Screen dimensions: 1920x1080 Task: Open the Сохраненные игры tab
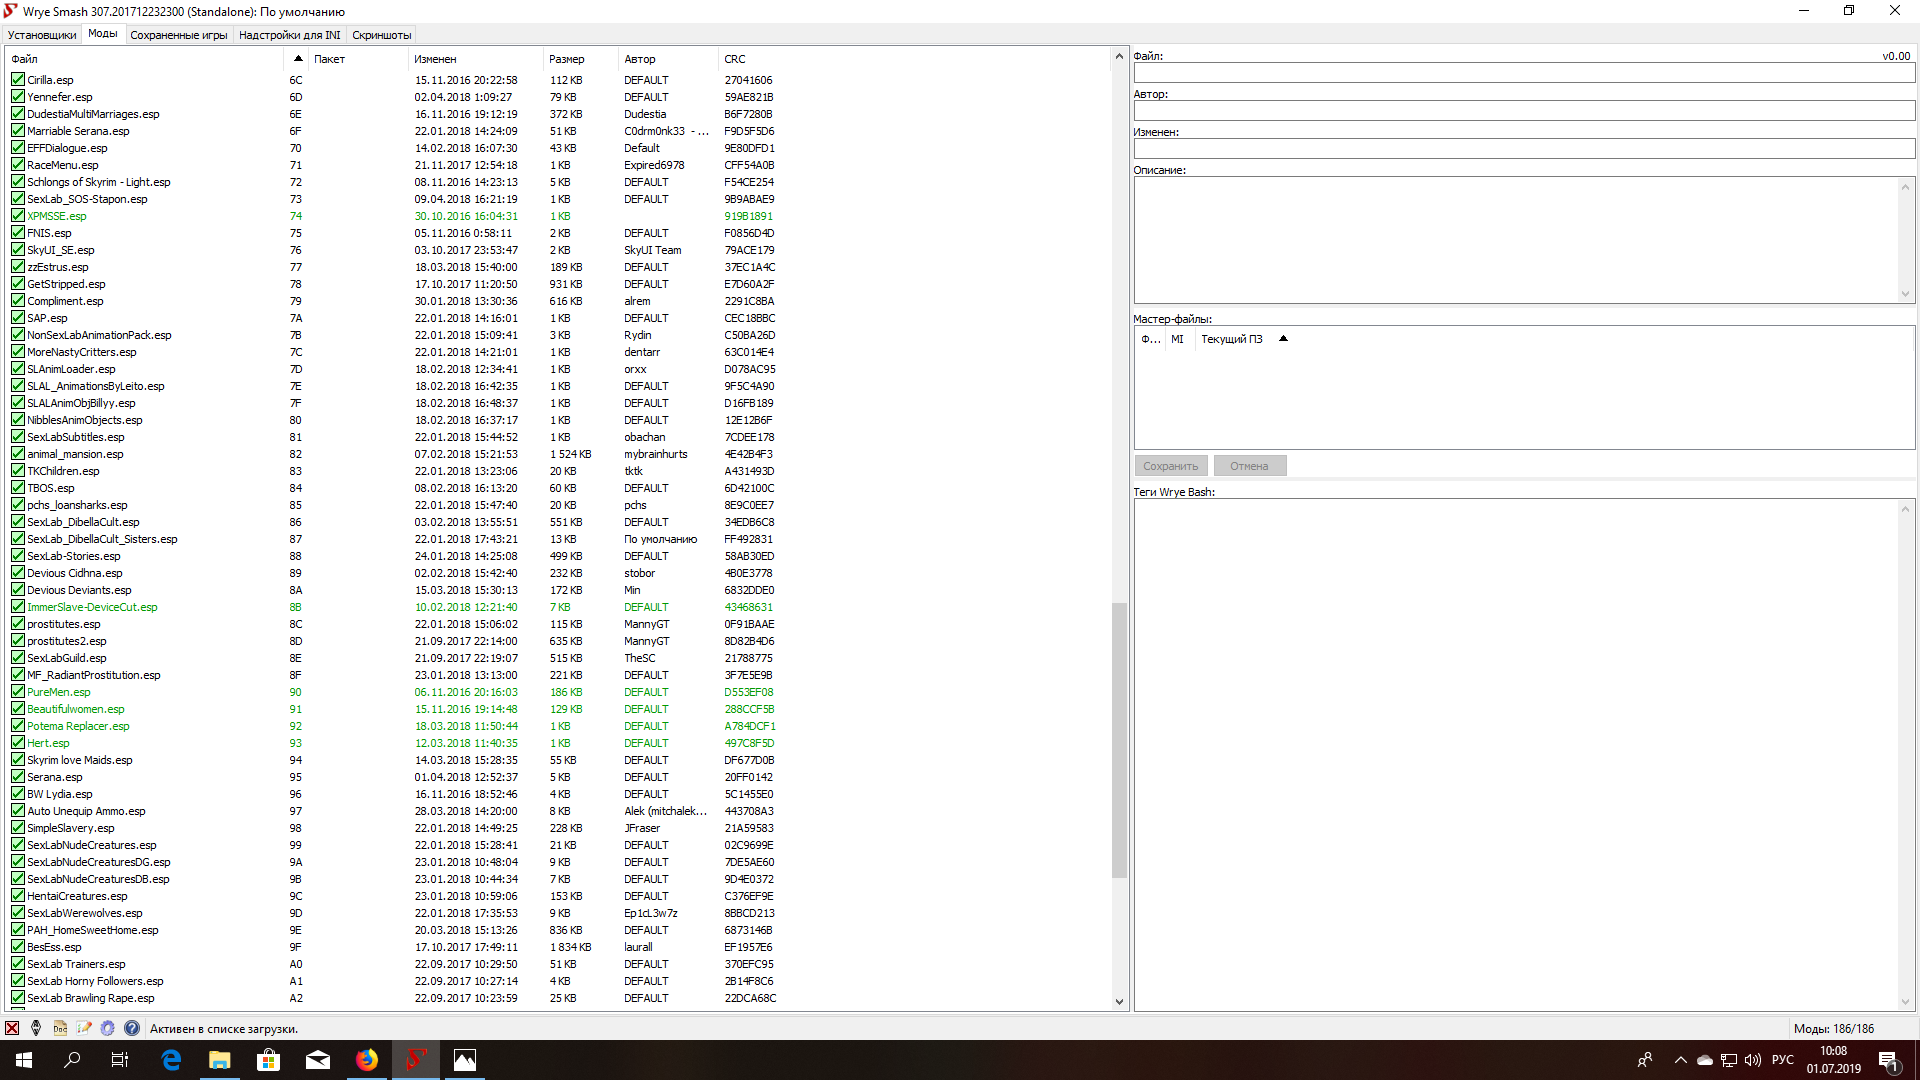click(179, 35)
